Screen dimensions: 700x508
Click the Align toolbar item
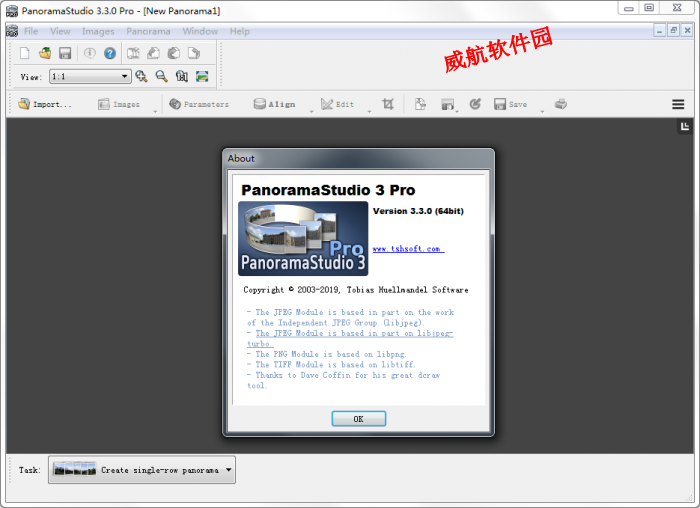[275, 104]
